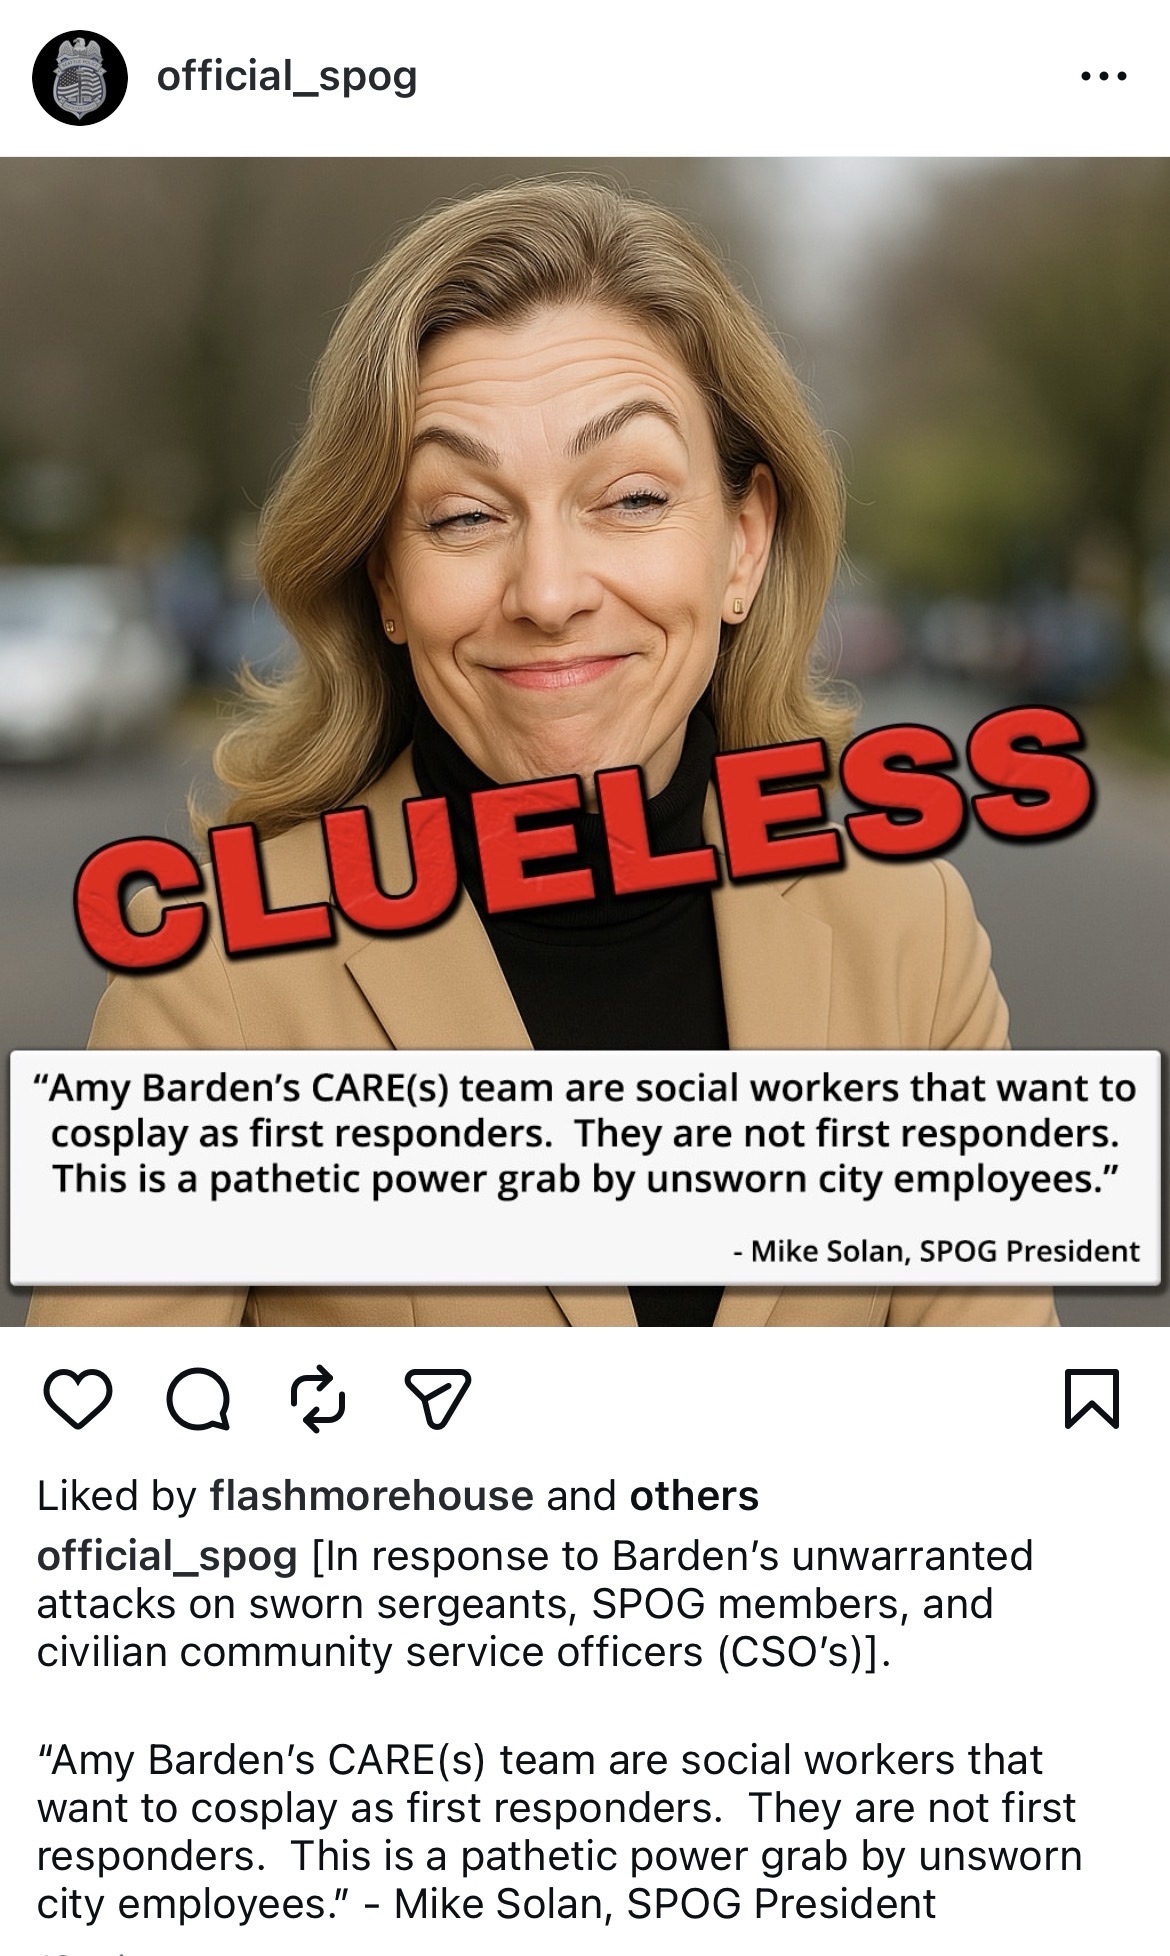Like the post with the heart icon
Screen dimensions: 1170x1956
tap(78, 1398)
